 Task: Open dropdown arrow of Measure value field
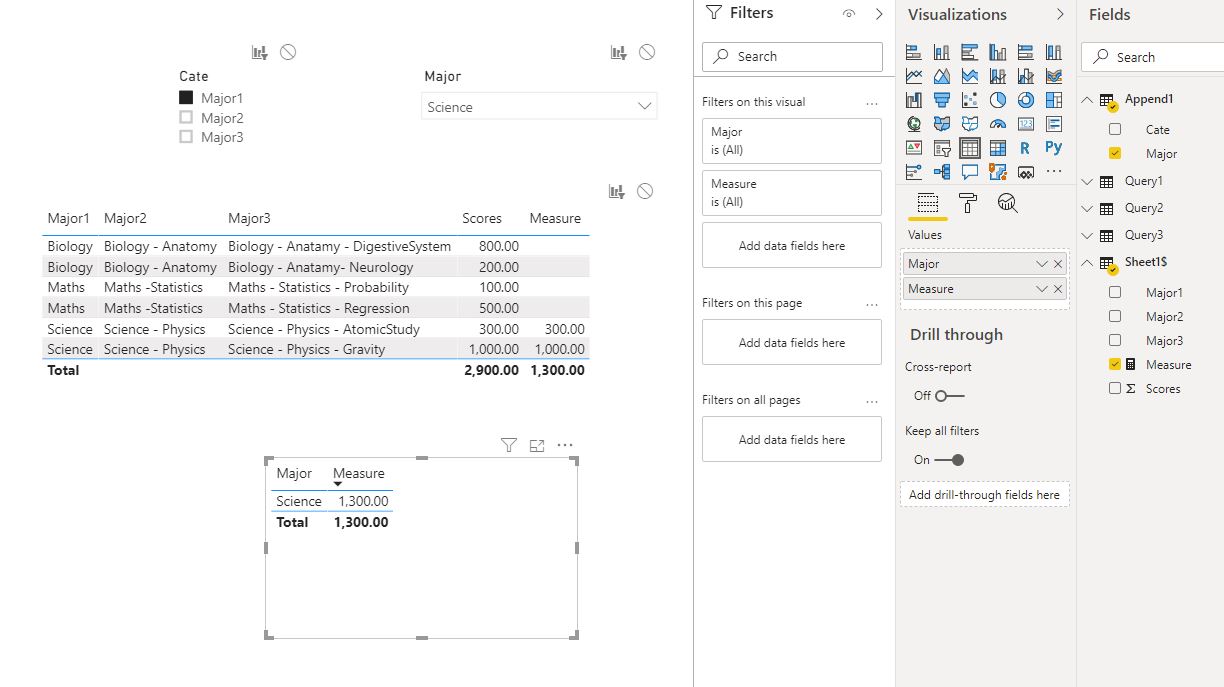tap(1042, 289)
